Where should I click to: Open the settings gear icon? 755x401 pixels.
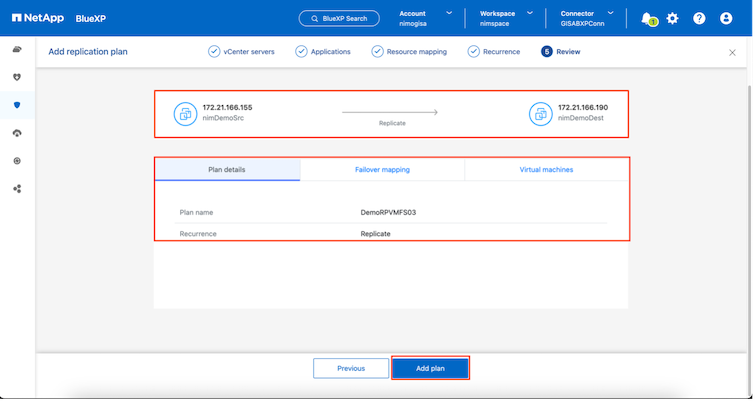(x=672, y=18)
